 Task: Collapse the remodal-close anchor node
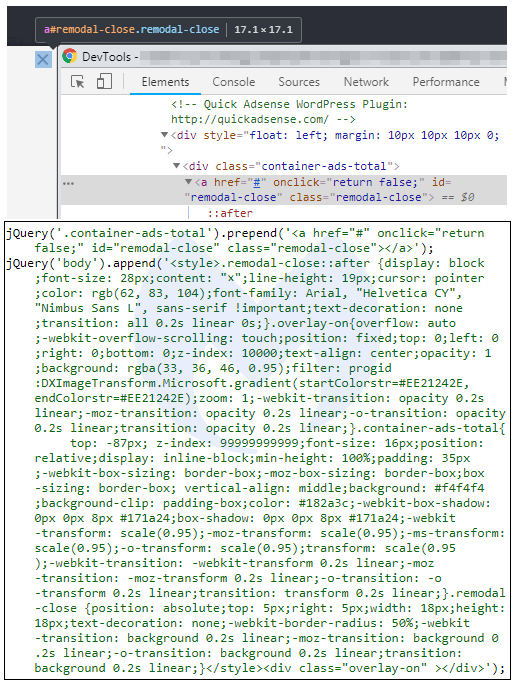tap(188, 181)
